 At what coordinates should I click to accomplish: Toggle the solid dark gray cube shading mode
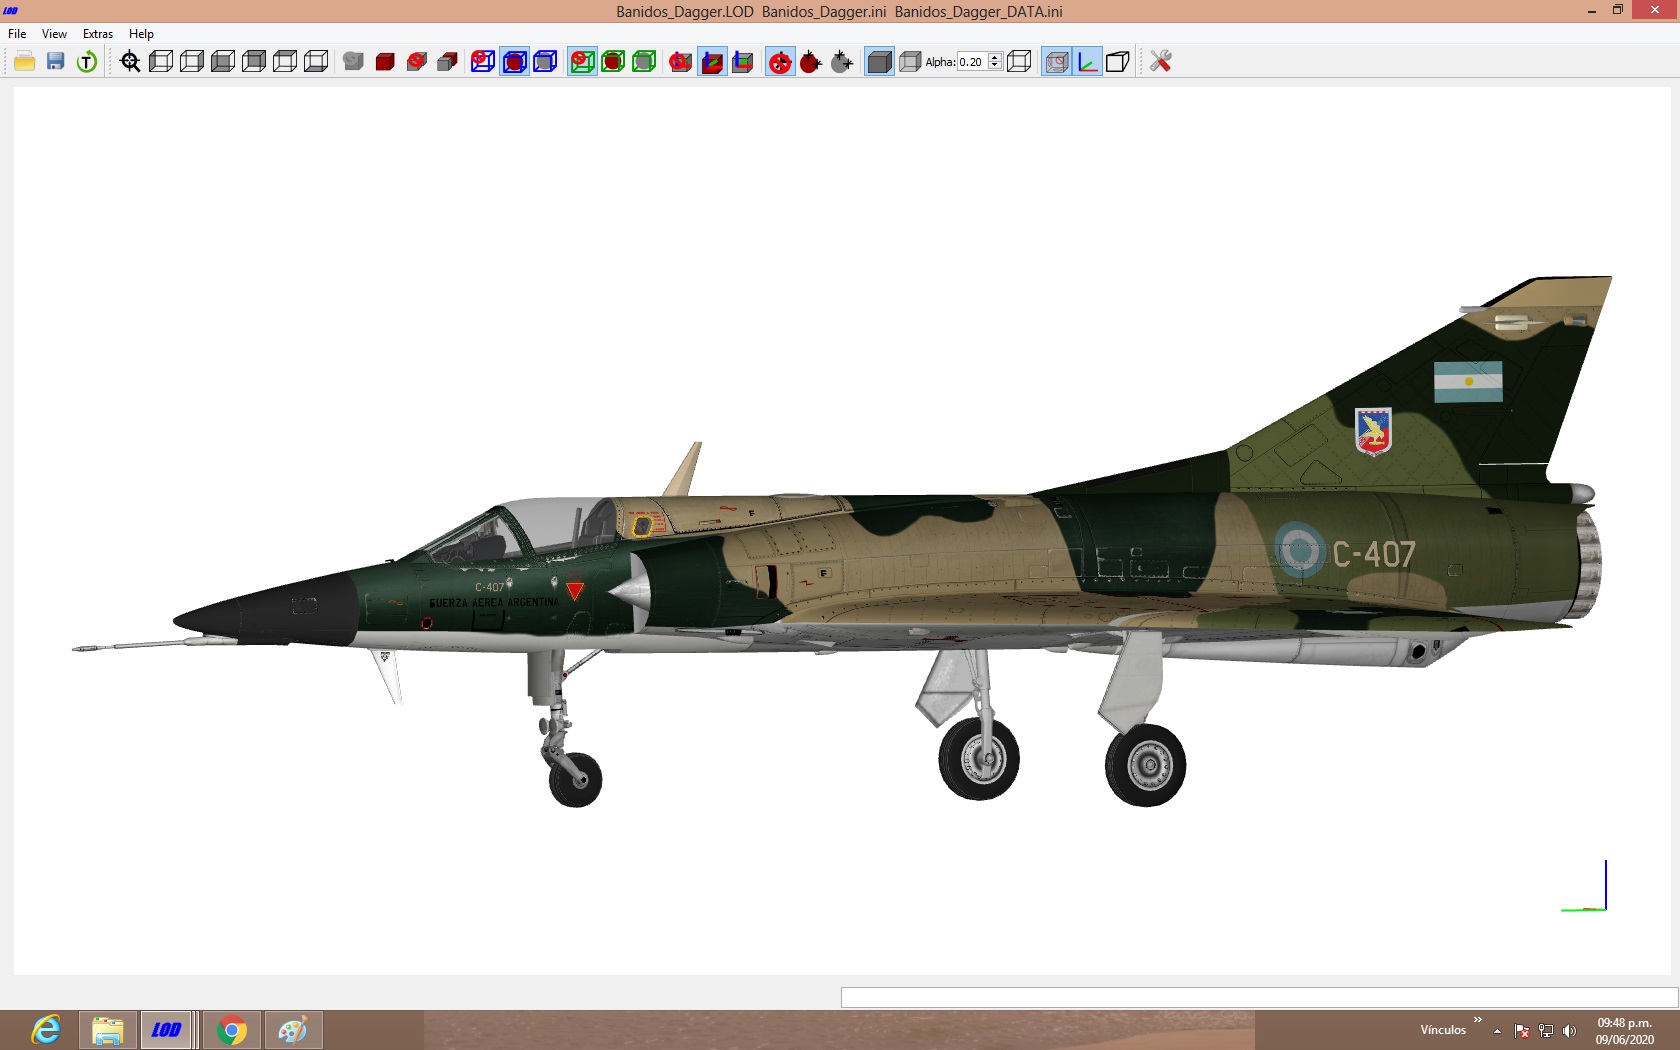(879, 62)
